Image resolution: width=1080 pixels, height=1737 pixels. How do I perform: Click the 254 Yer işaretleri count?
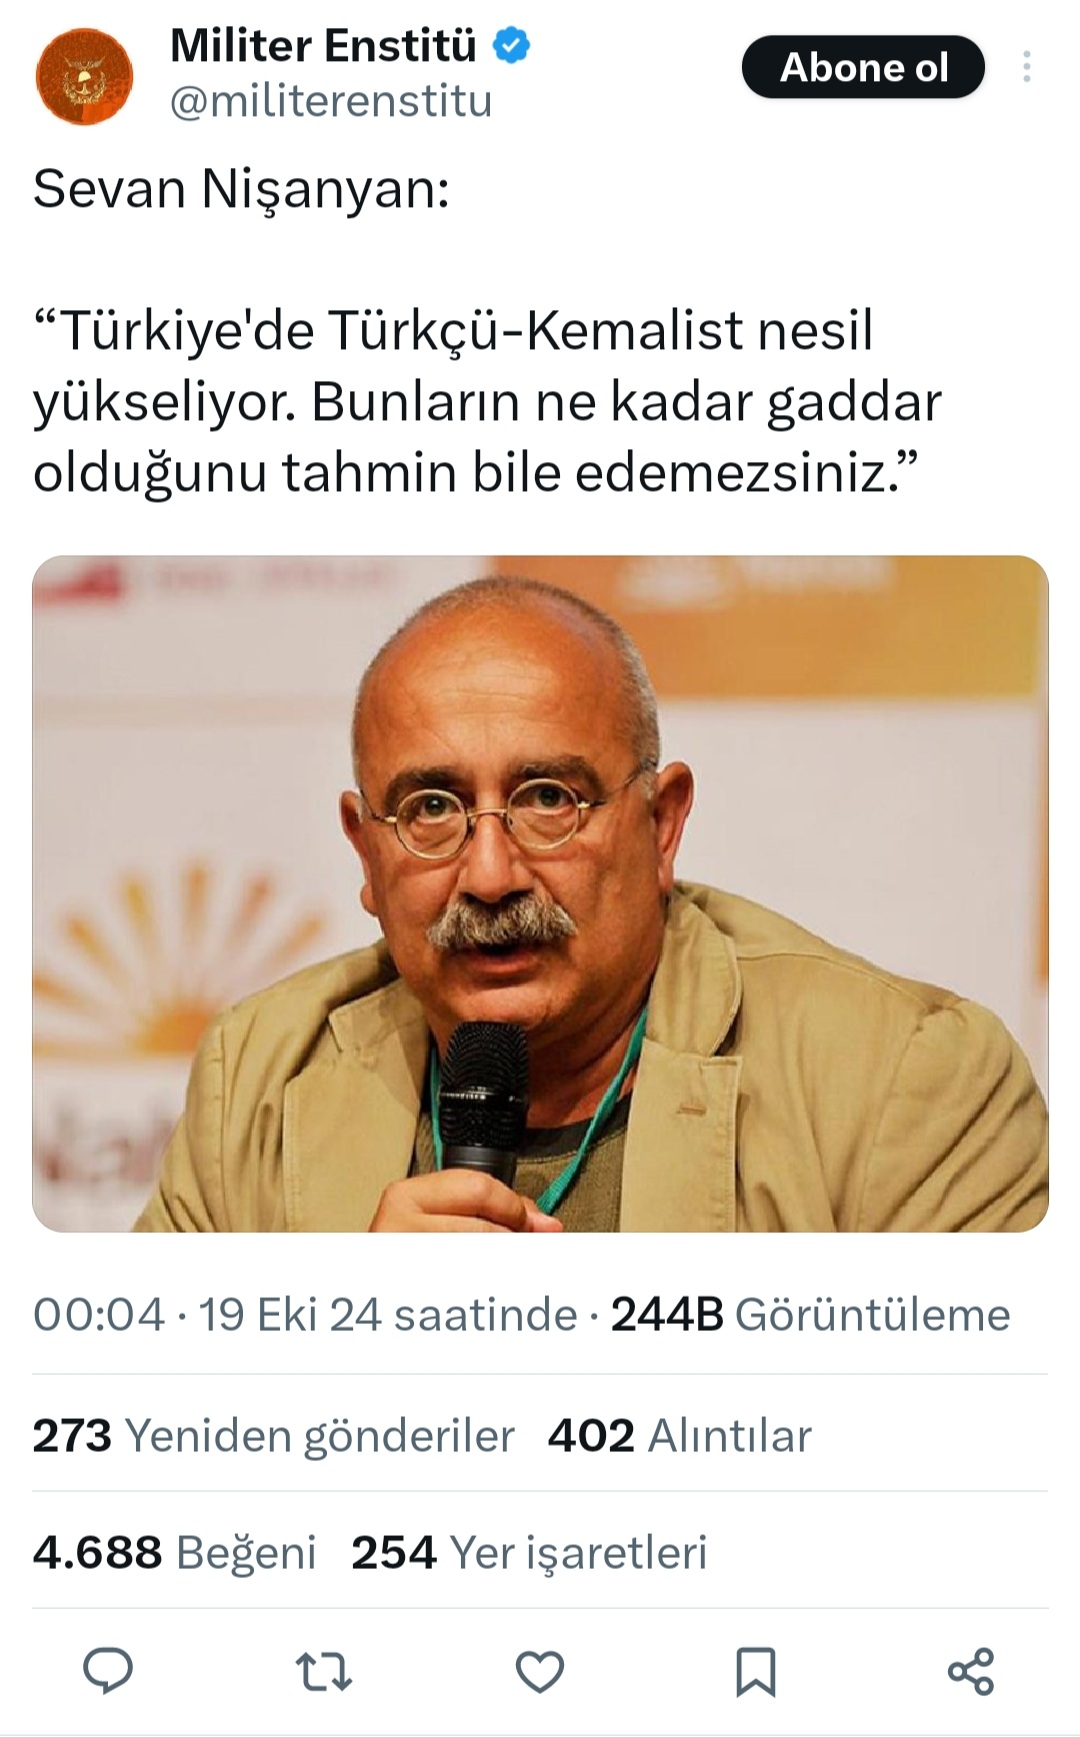(529, 1553)
